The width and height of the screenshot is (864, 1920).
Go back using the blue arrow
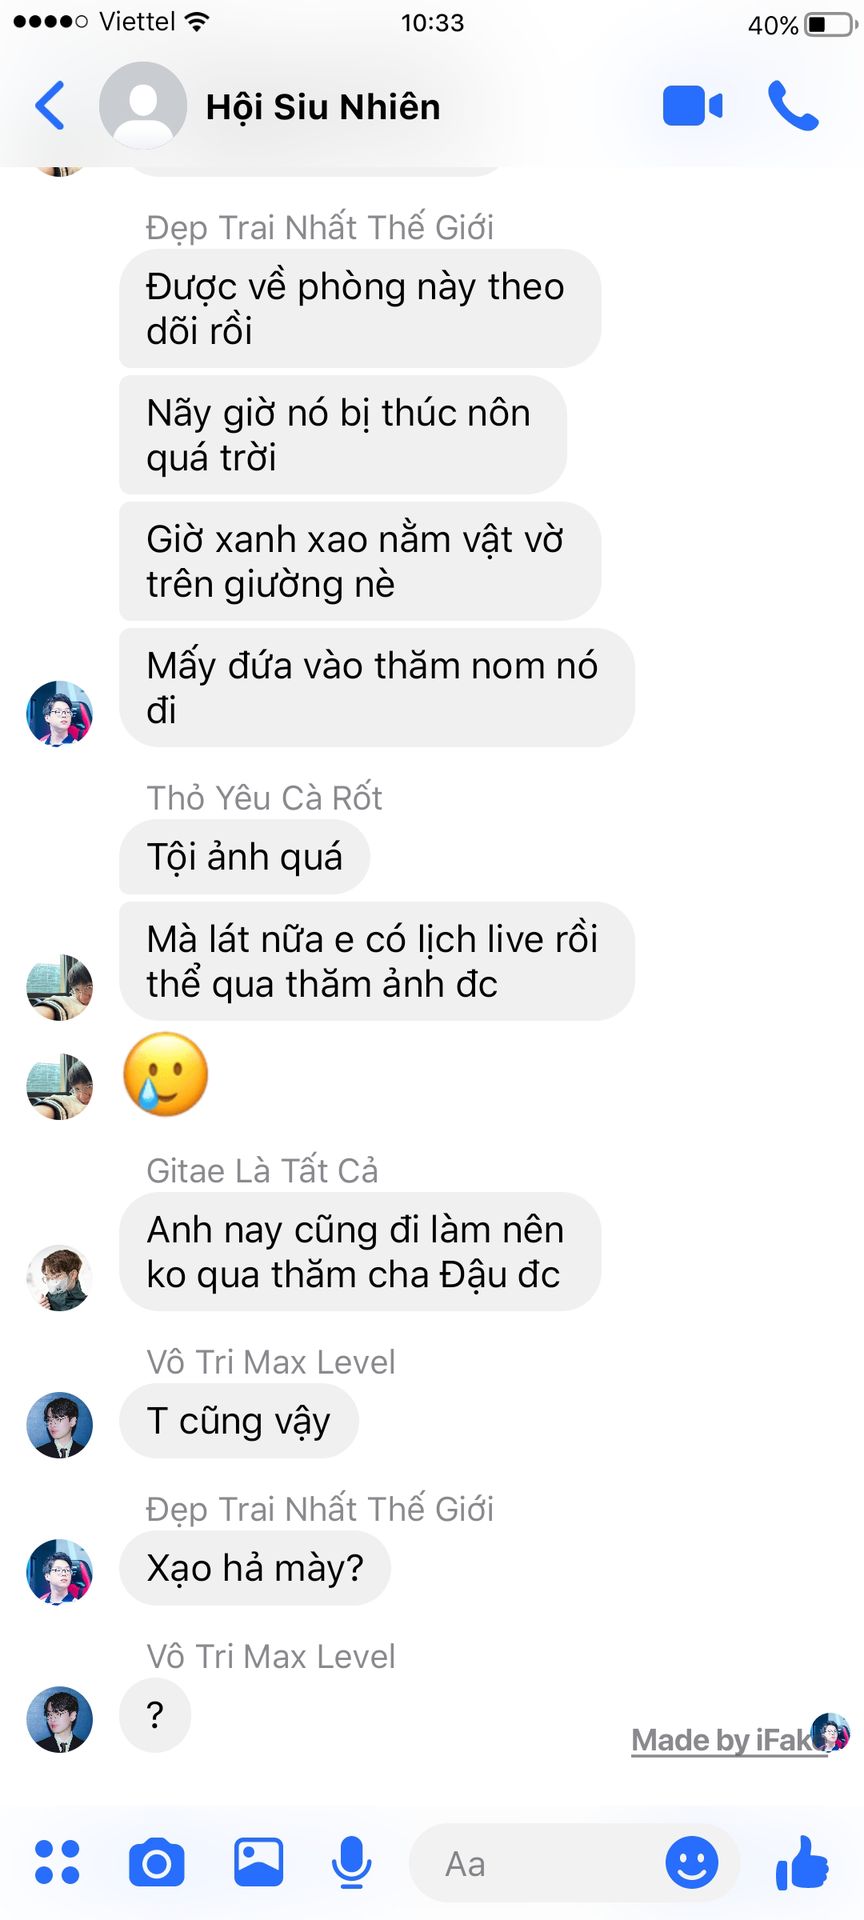tap(50, 105)
